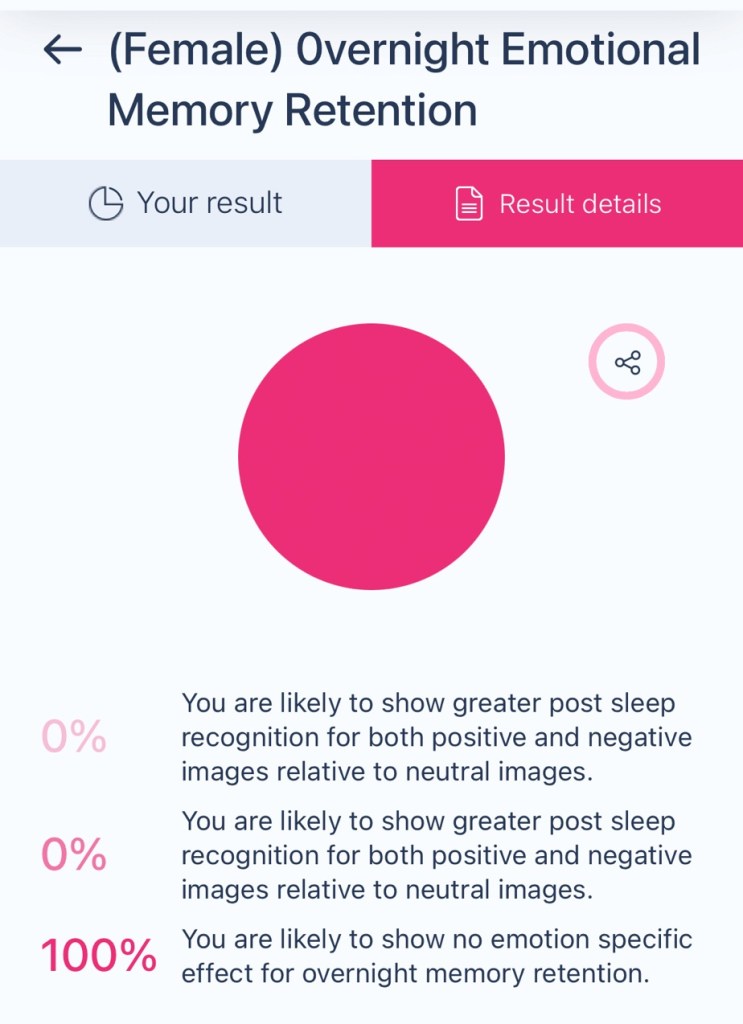The width and height of the screenshot is (743, 1024).
Task: Click the "Memory Retention" title line
Action: [292, 110]
